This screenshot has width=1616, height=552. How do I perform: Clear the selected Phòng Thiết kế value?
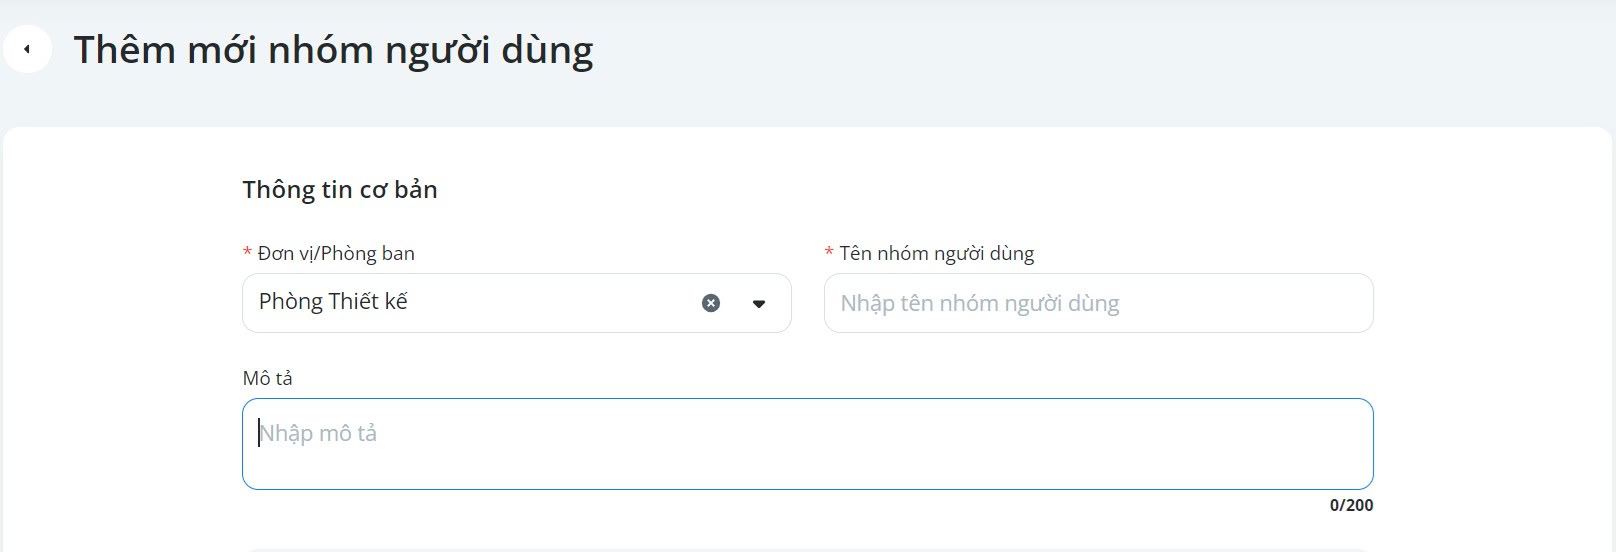click(x=711, y=303)
